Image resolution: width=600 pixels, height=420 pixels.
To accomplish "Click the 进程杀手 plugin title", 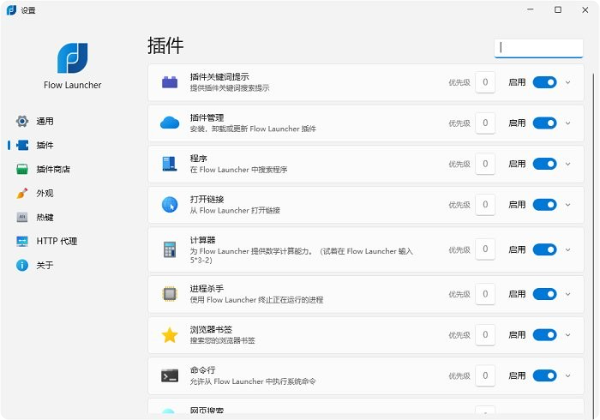I will point(207,289).
